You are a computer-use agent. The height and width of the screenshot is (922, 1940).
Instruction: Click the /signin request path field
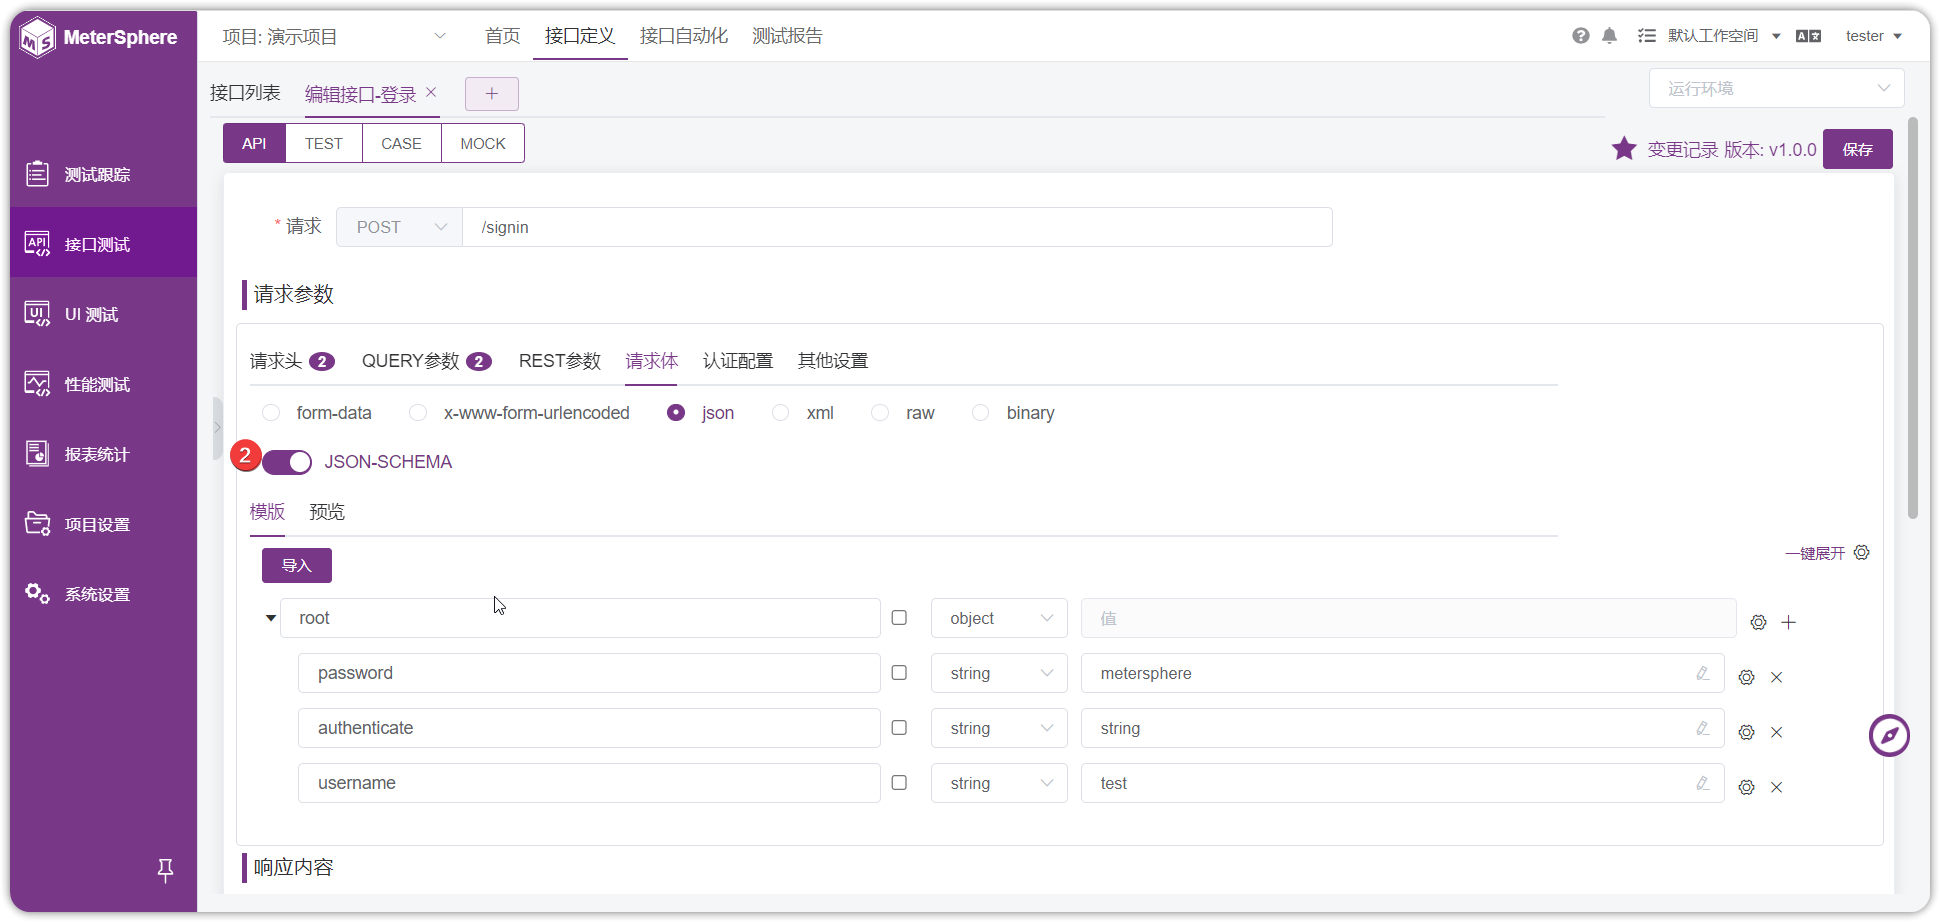click(897, 227)
